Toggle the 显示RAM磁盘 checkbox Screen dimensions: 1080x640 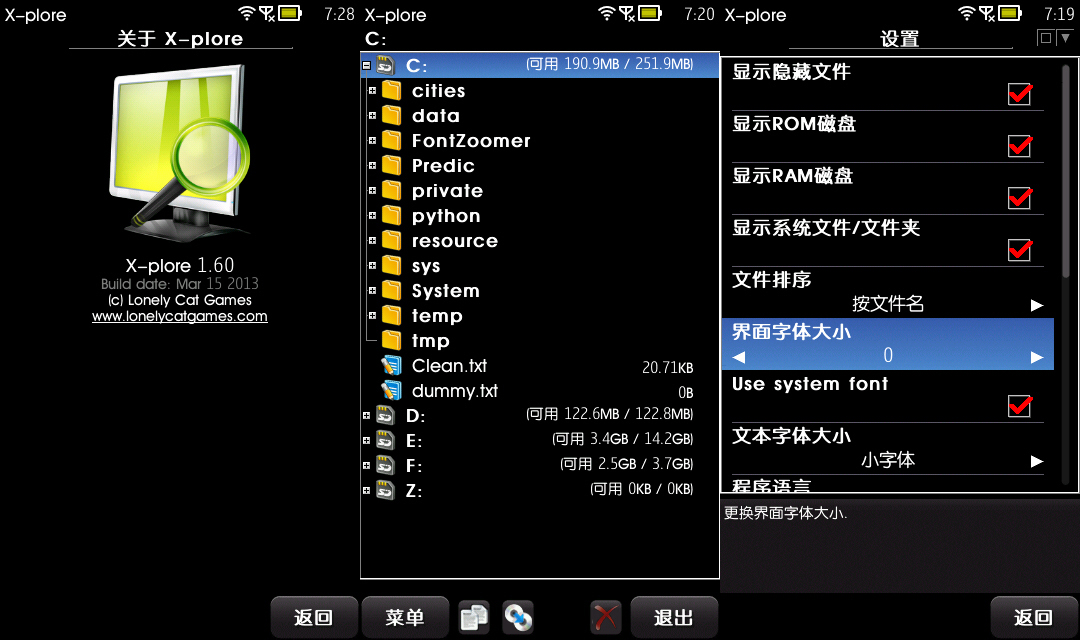pyautogui.click(x=1019, y=198)
